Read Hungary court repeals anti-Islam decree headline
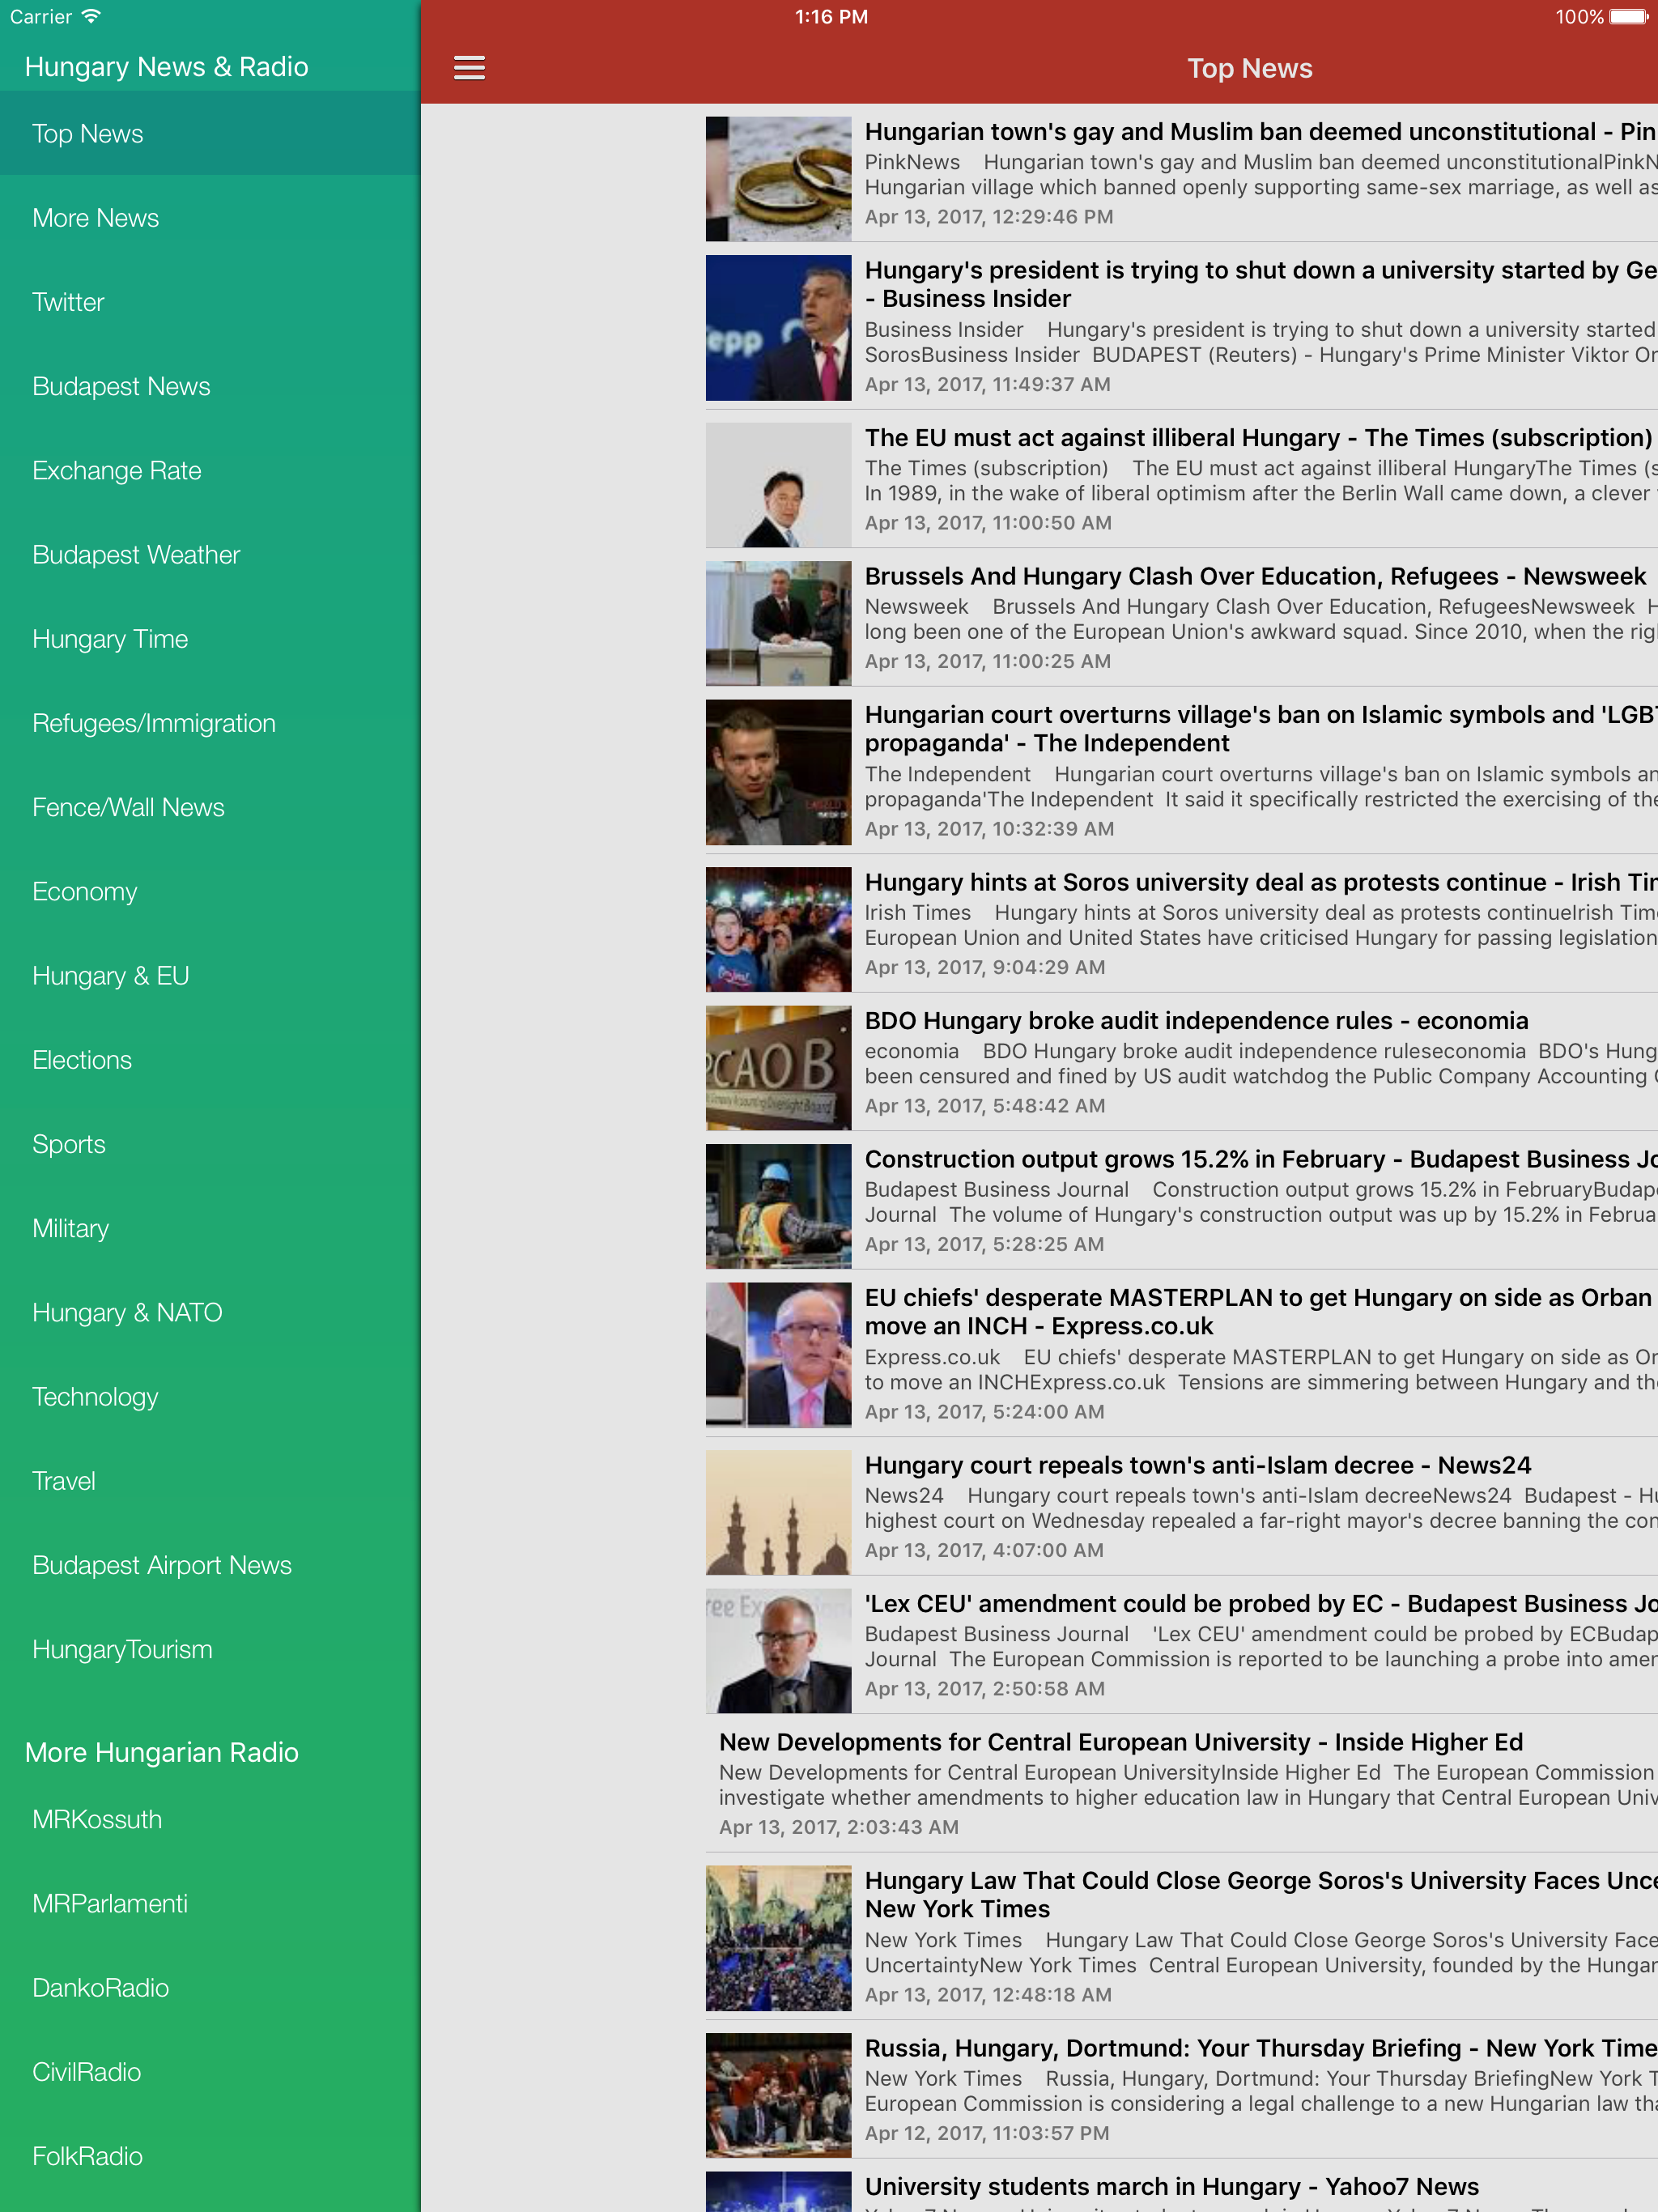 1198,1465
